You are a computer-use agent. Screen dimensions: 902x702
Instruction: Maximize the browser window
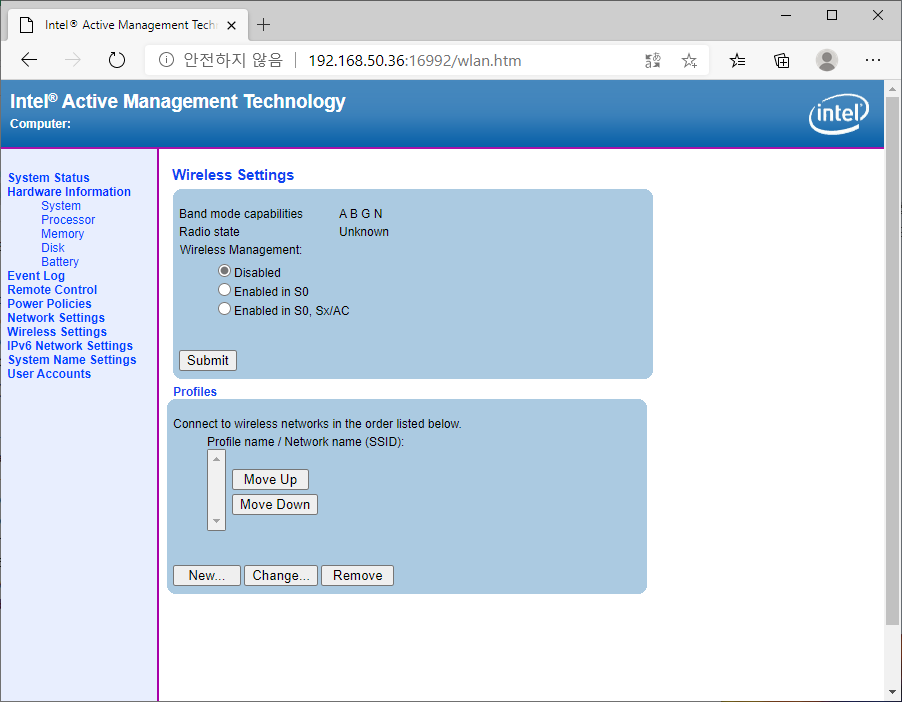(x=832, y=16)
